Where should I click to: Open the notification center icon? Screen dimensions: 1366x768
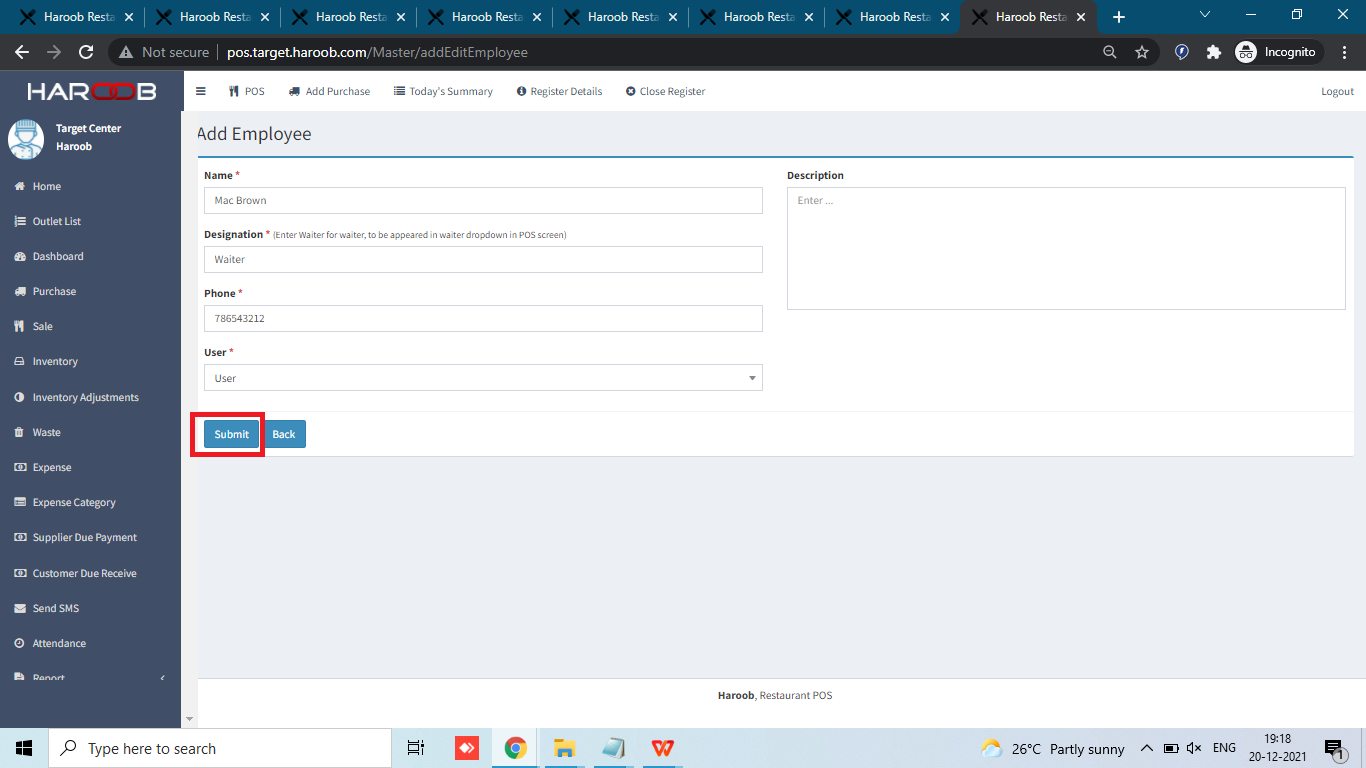click(x=1334, y=748)
